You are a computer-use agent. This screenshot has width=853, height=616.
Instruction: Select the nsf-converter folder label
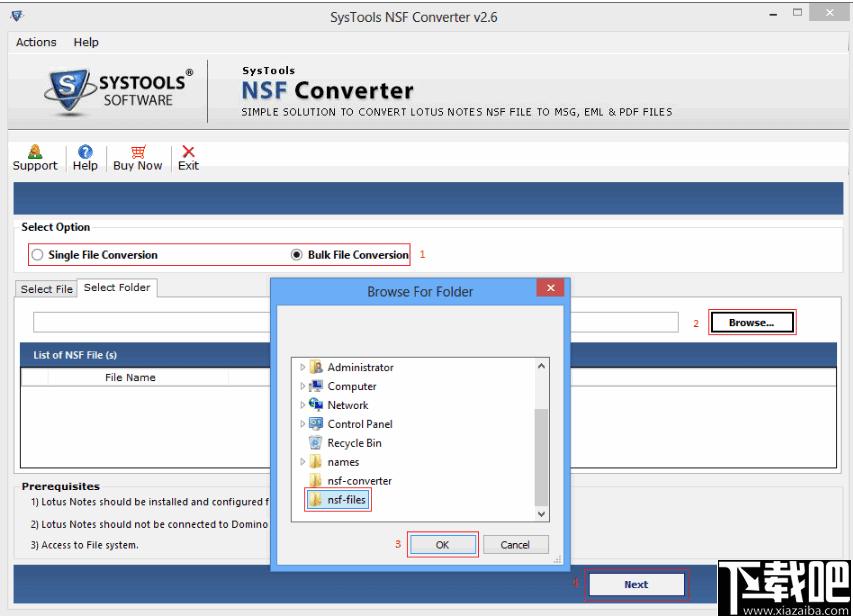pyautogui.click(x=359, y=481)
